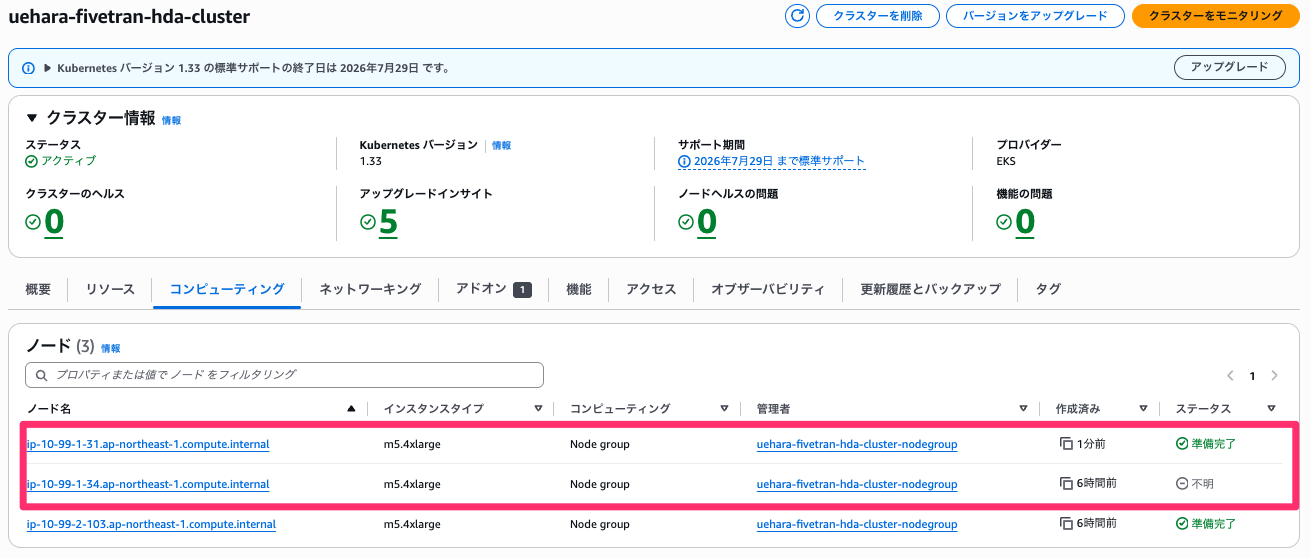Switch to the ネットワーキング tab

[370, 289]
